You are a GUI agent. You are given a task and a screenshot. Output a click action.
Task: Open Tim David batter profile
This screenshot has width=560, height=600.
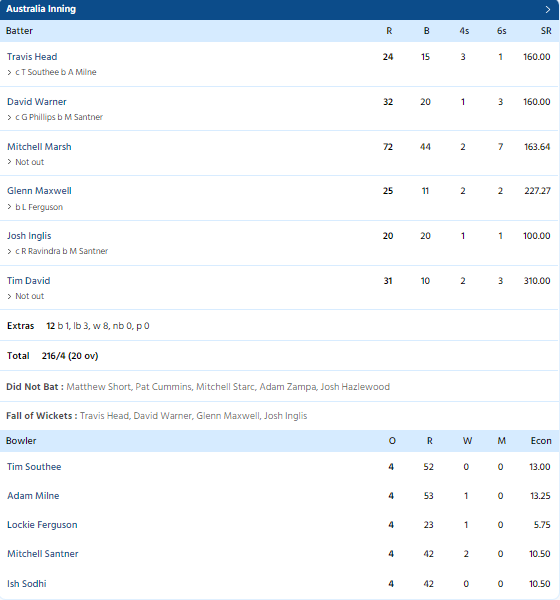[x=29, y=280]
